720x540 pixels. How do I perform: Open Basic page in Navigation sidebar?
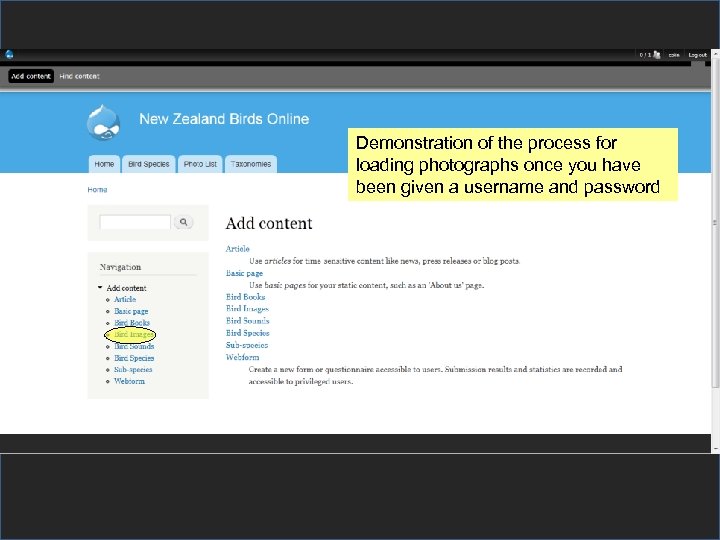pyautogui.click(x=131, y=311)
